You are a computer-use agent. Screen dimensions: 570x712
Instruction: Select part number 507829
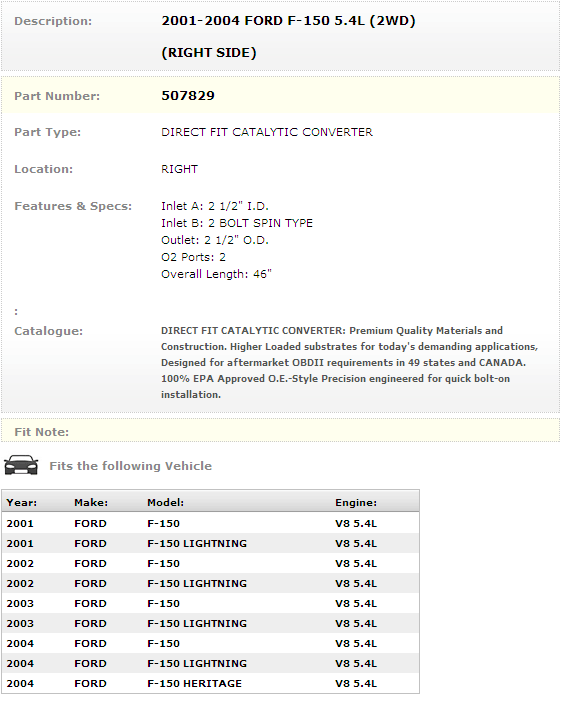pos(188,96)
